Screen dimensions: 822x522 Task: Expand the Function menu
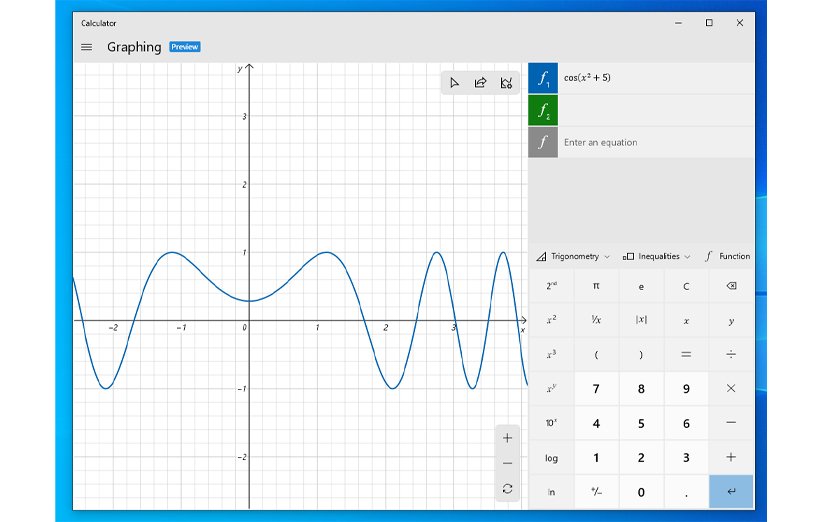click(x=728, y=256)
